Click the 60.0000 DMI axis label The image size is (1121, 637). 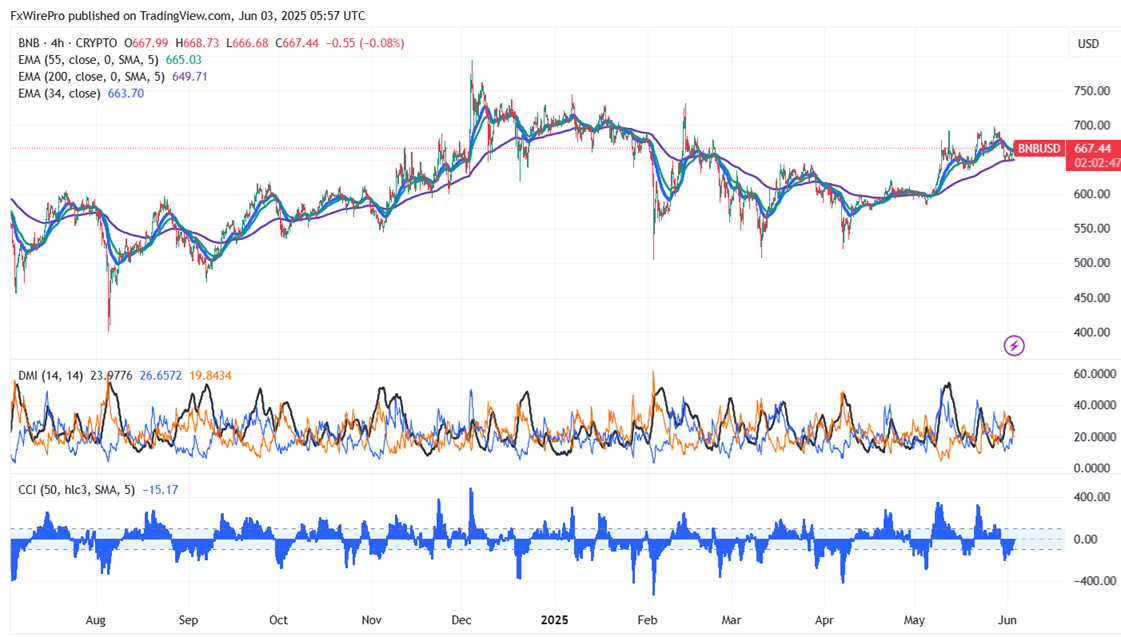pos(1095,374)
